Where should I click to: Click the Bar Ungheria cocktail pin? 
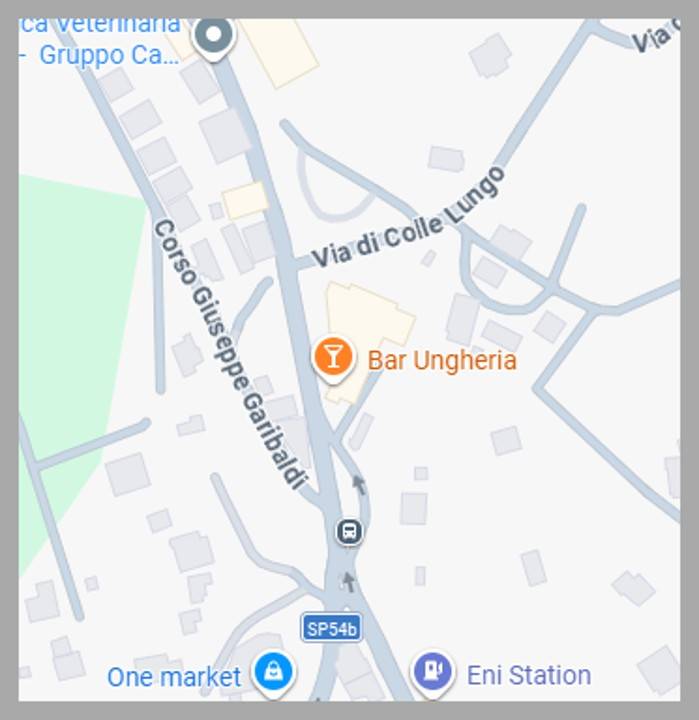tap(334, 359)
